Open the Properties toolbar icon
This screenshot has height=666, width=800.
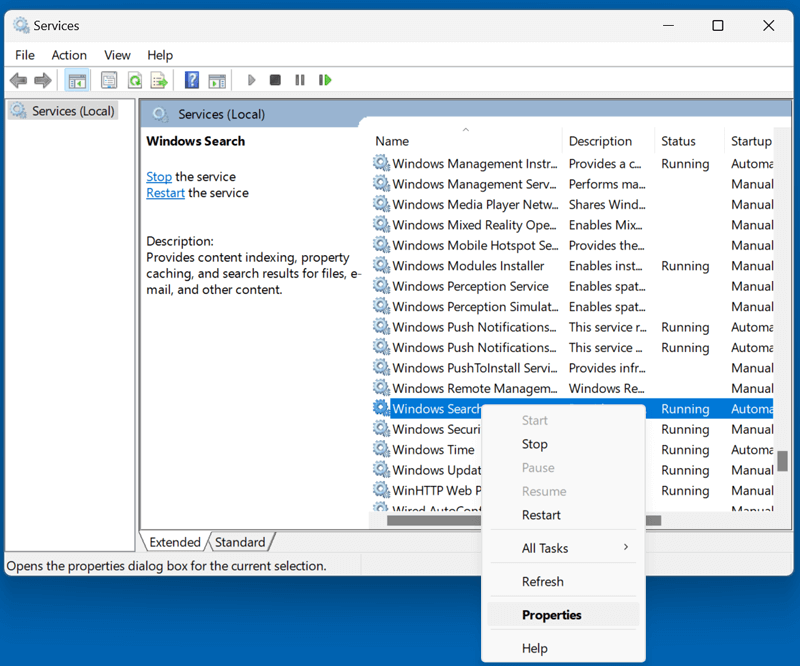(109, 80)
